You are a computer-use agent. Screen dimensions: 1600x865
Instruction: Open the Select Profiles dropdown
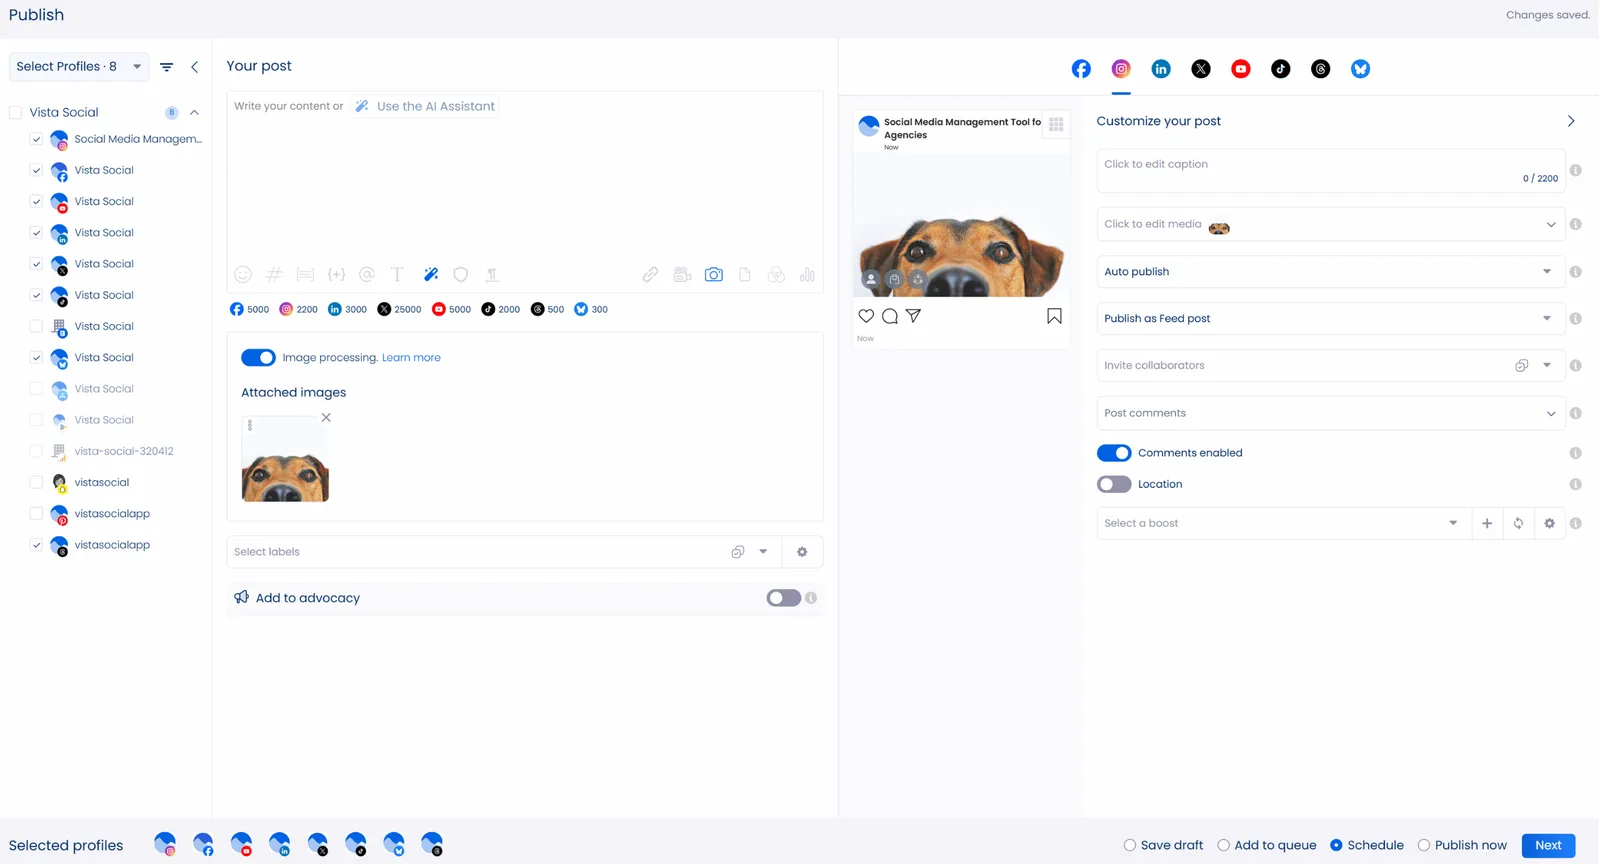tap(78, 67)
